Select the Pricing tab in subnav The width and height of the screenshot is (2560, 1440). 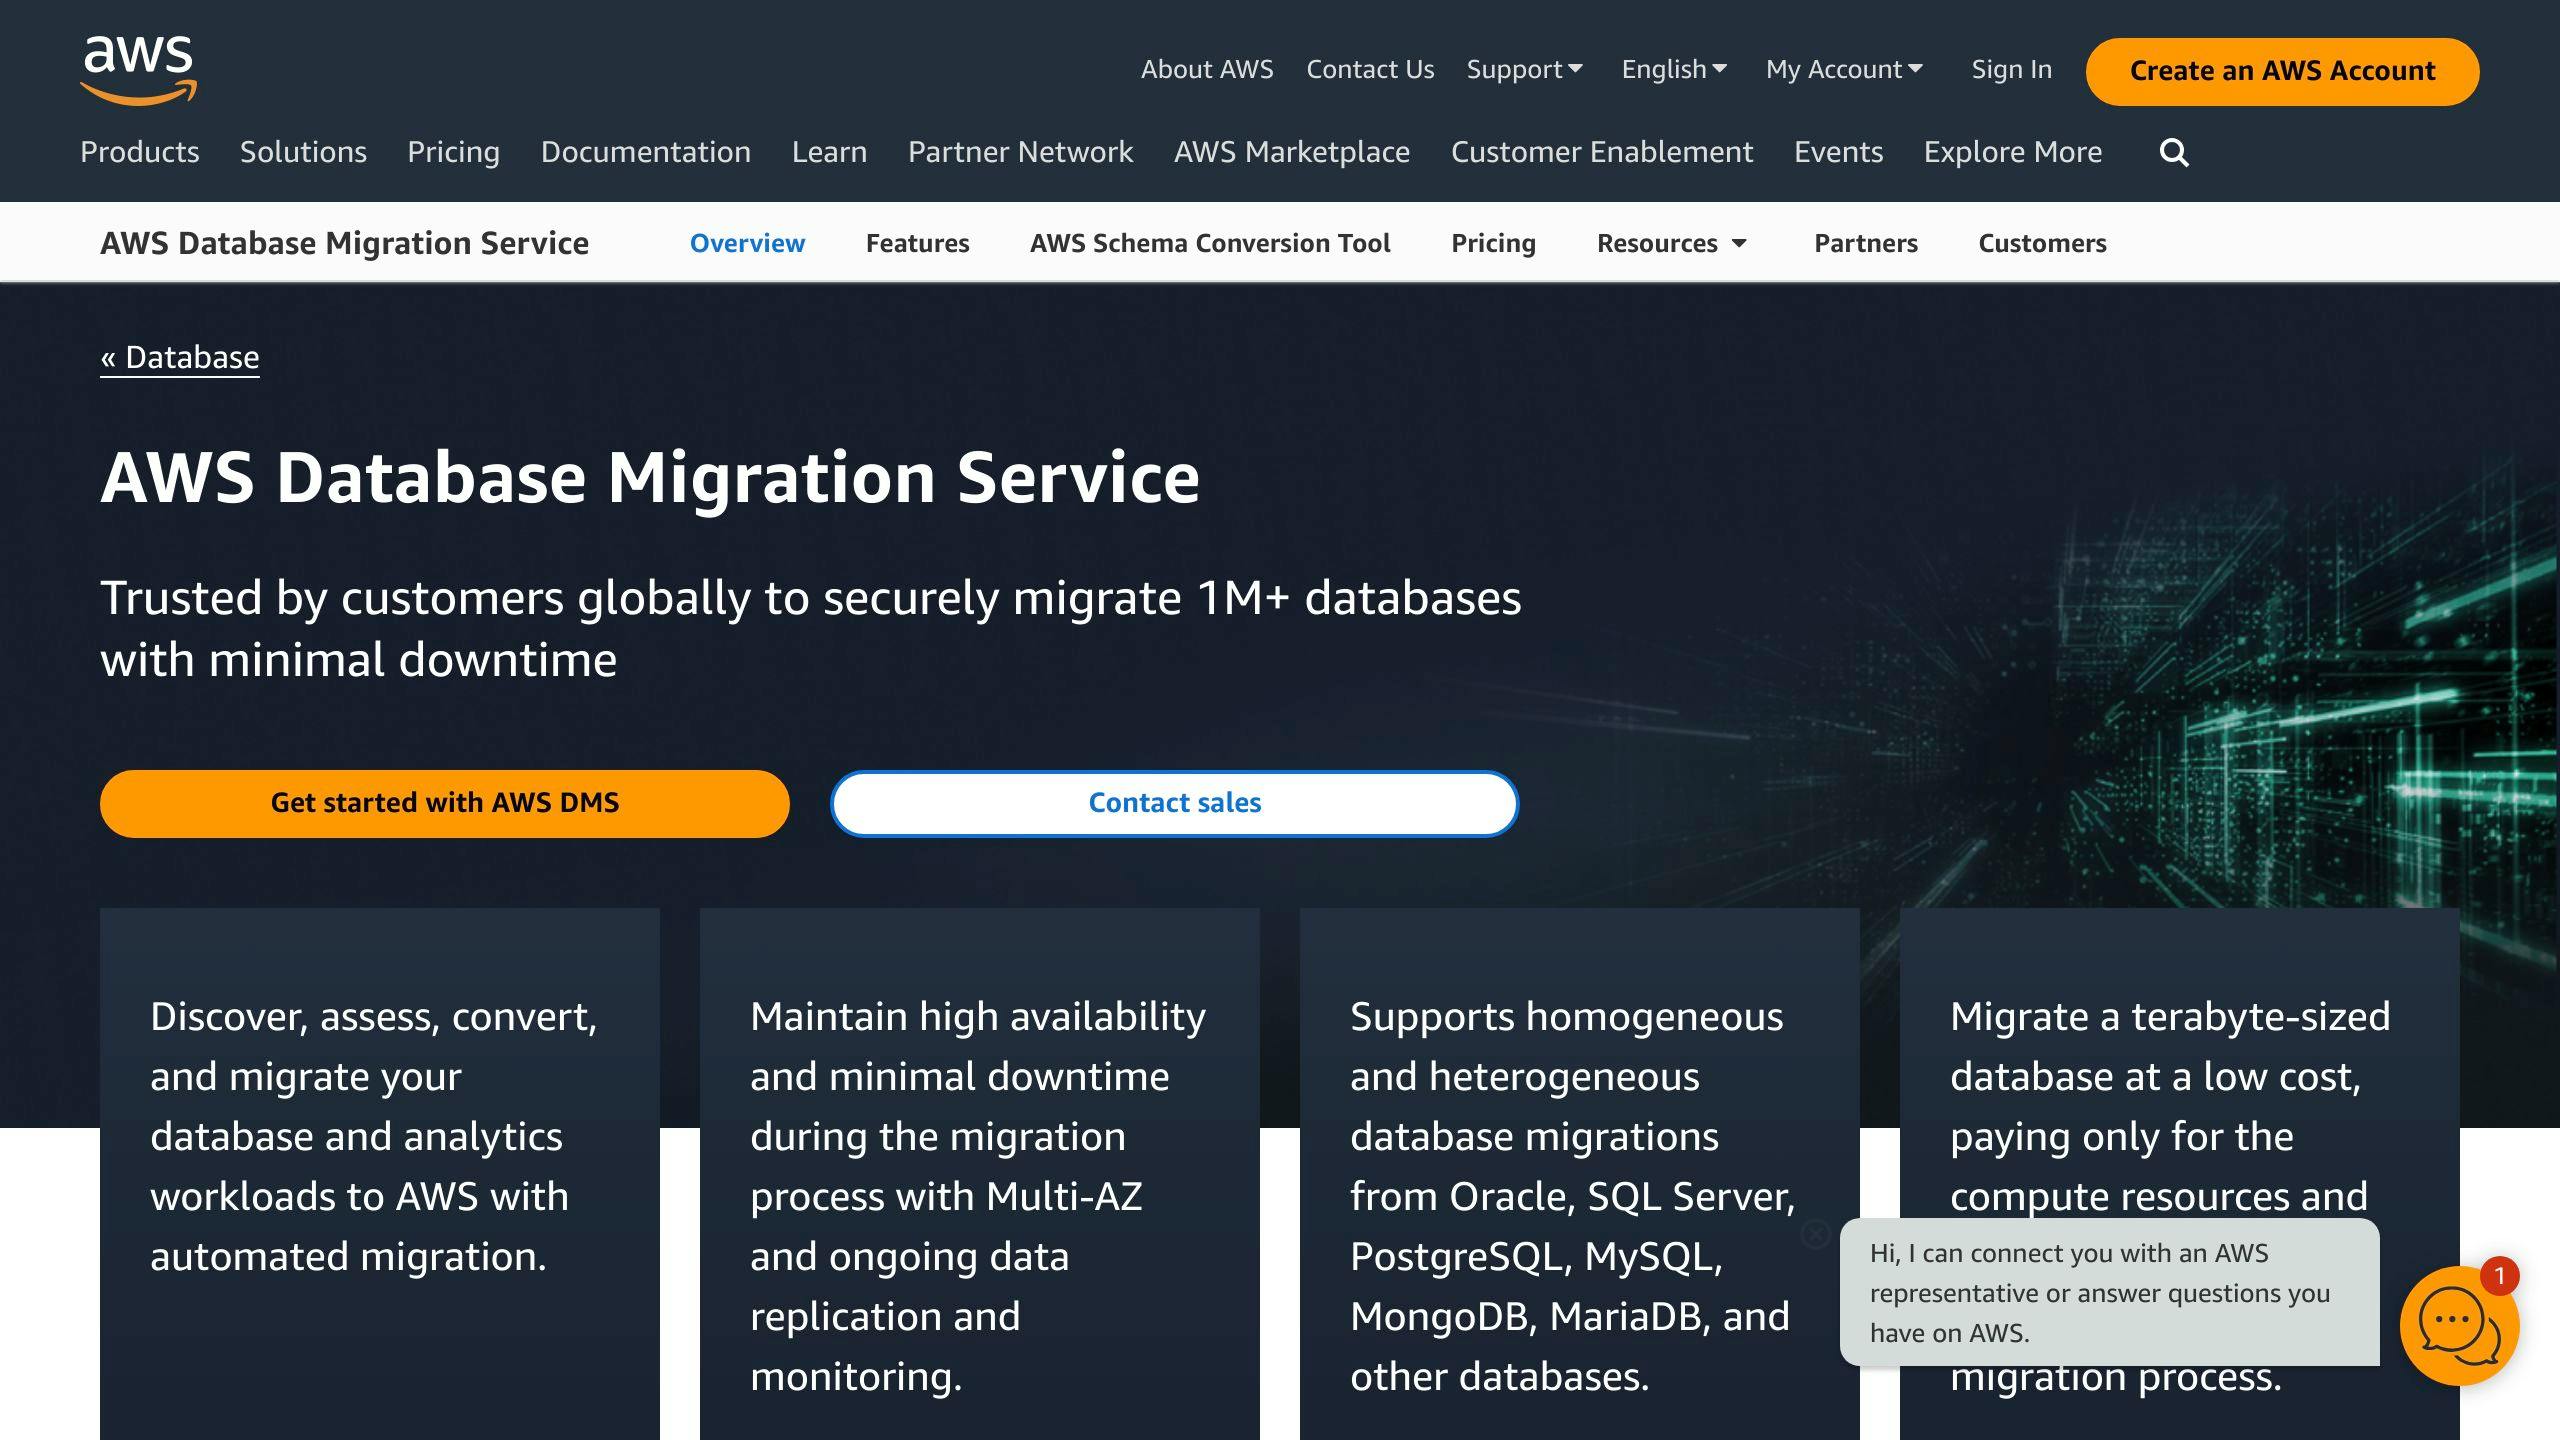pyautogui.click(x=1493, y=243)
